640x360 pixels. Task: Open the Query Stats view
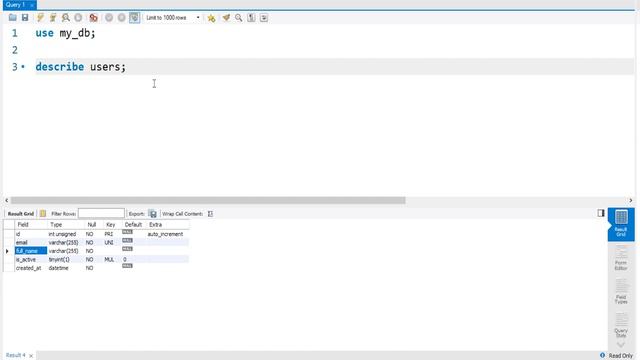tap(621, 325)
